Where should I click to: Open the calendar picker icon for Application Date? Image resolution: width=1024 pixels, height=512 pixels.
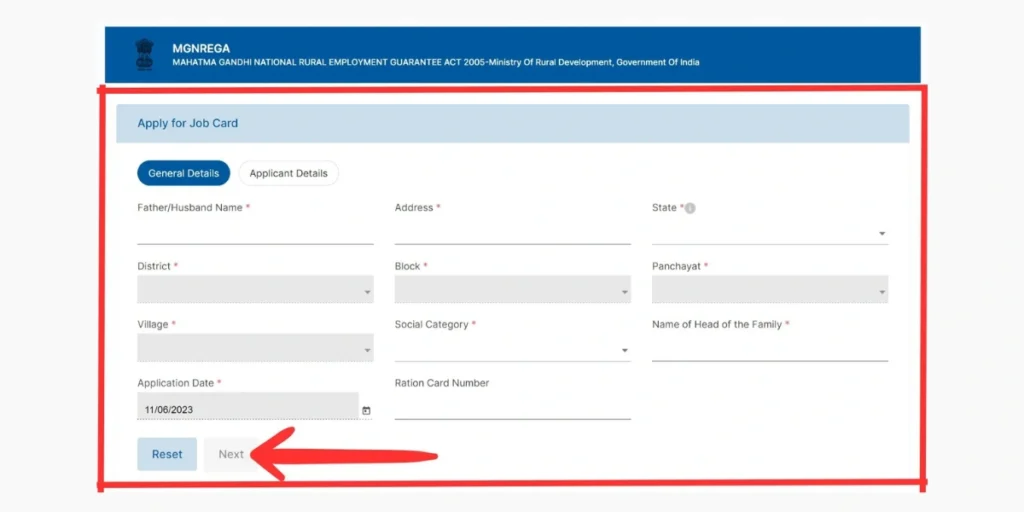click(366, 410)
